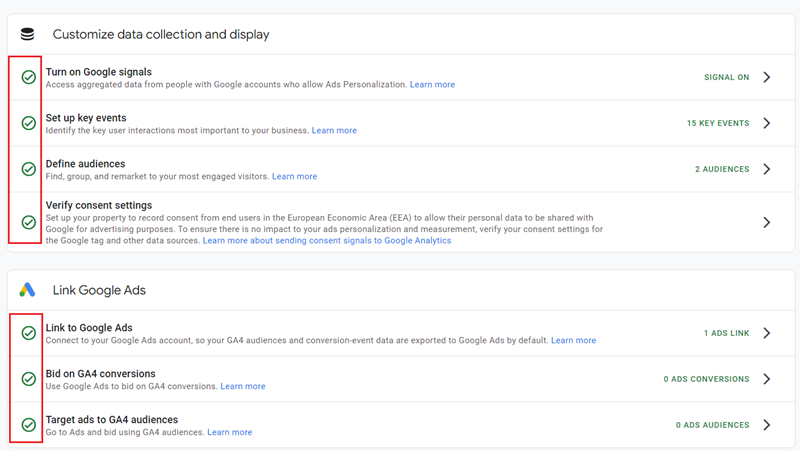The height and width of the screenshot is (451, 800).
Task: Click the green checkmark for Target ads to GA4 audiences
Action: click(29, 425)
